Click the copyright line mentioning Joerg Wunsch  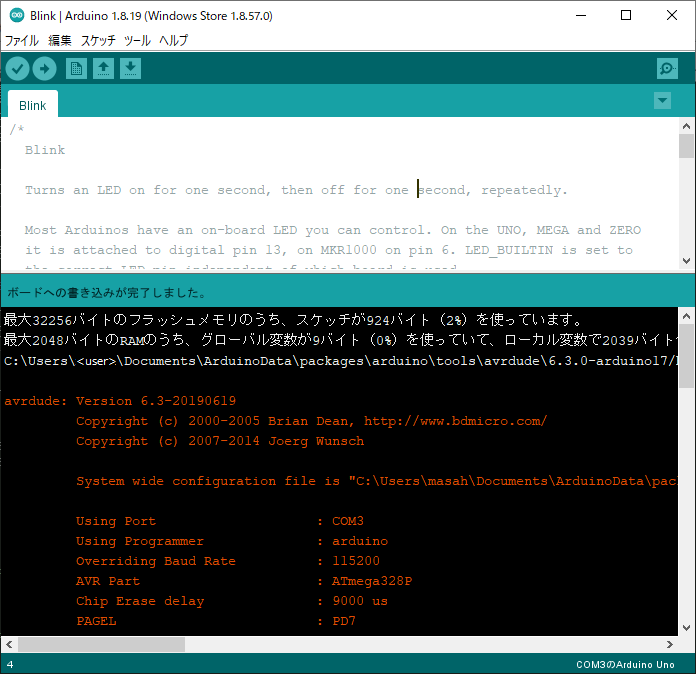pyautogui.click(x=220, y=441)
